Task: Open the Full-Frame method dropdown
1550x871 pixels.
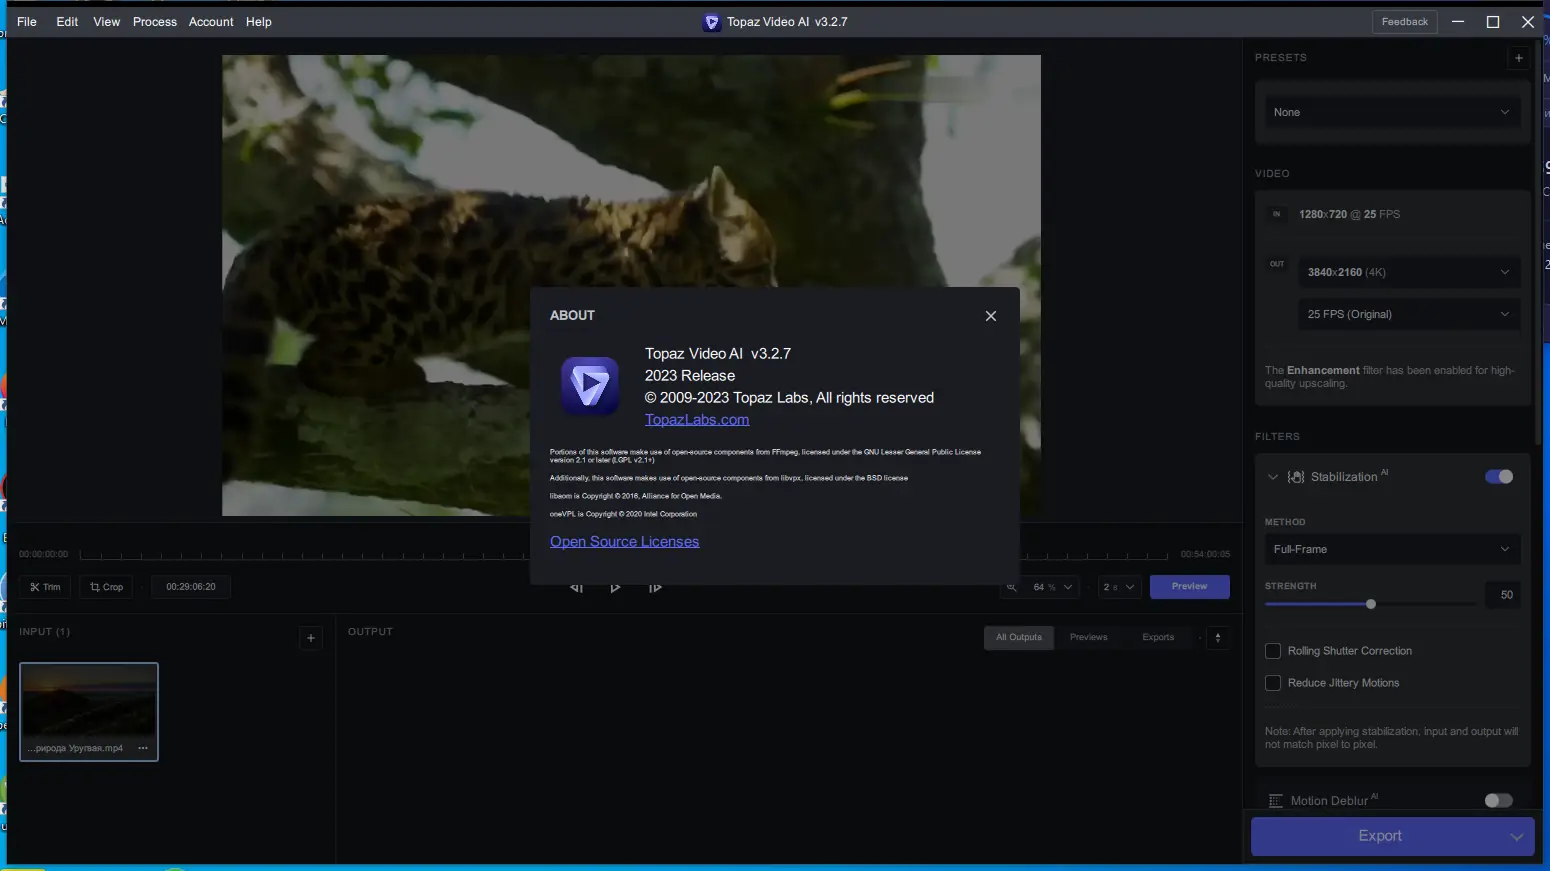Action: (1392, 549)
